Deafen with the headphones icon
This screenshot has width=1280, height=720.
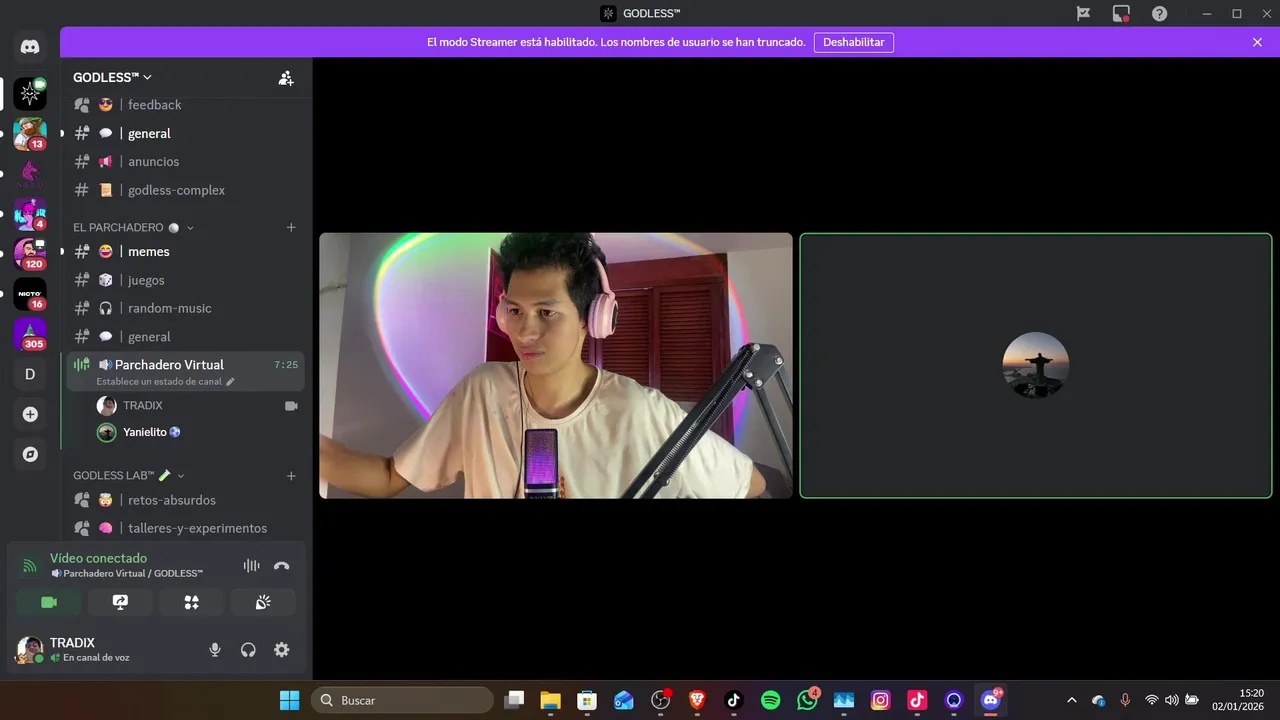click(x=248, y=650)
